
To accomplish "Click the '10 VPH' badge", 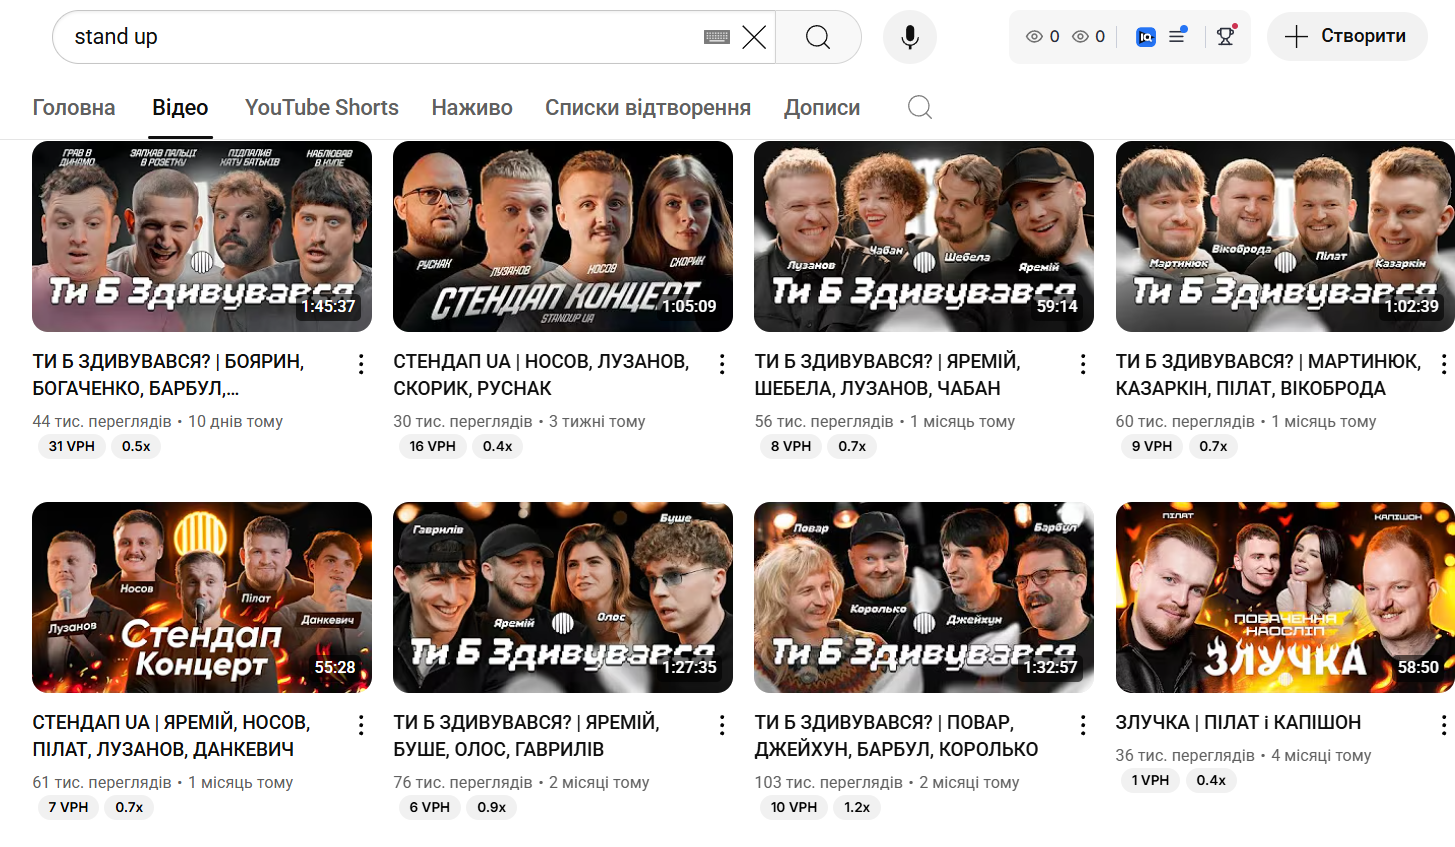I will 794,807.
